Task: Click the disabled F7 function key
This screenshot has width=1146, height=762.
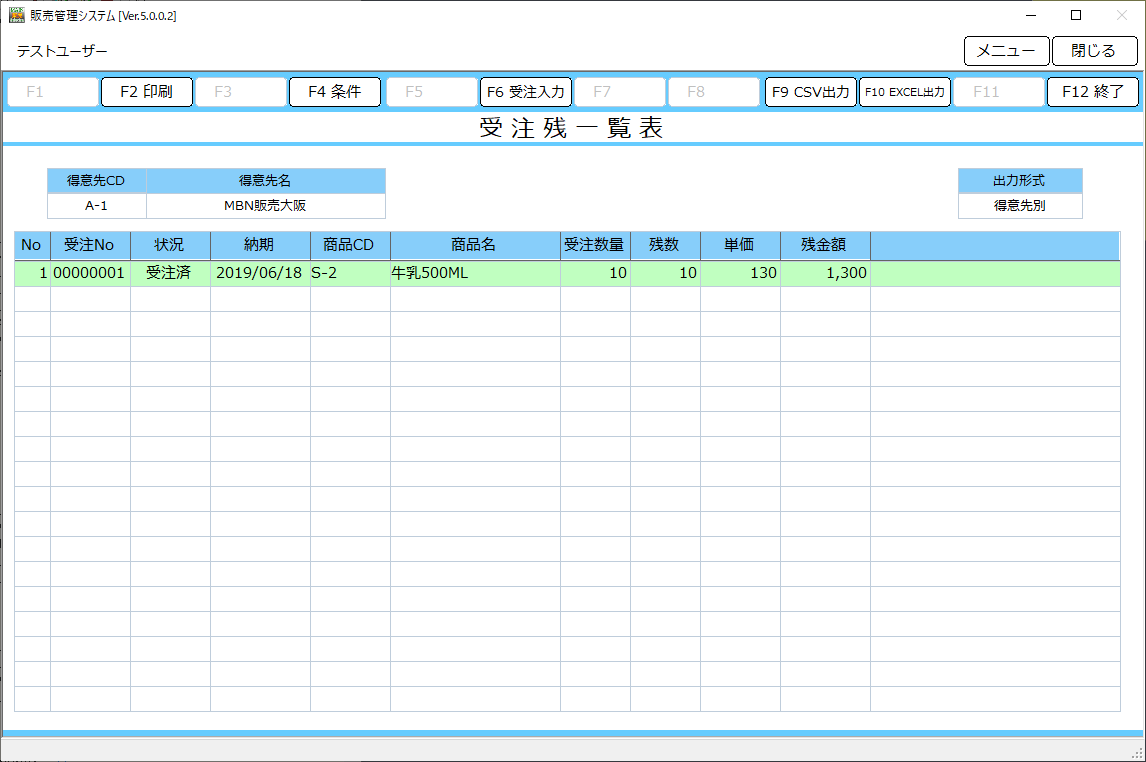Action: coord(620,92)
